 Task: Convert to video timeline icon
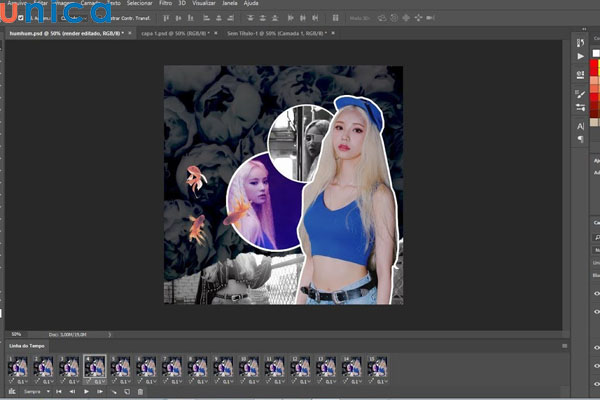tap(12, 392)
